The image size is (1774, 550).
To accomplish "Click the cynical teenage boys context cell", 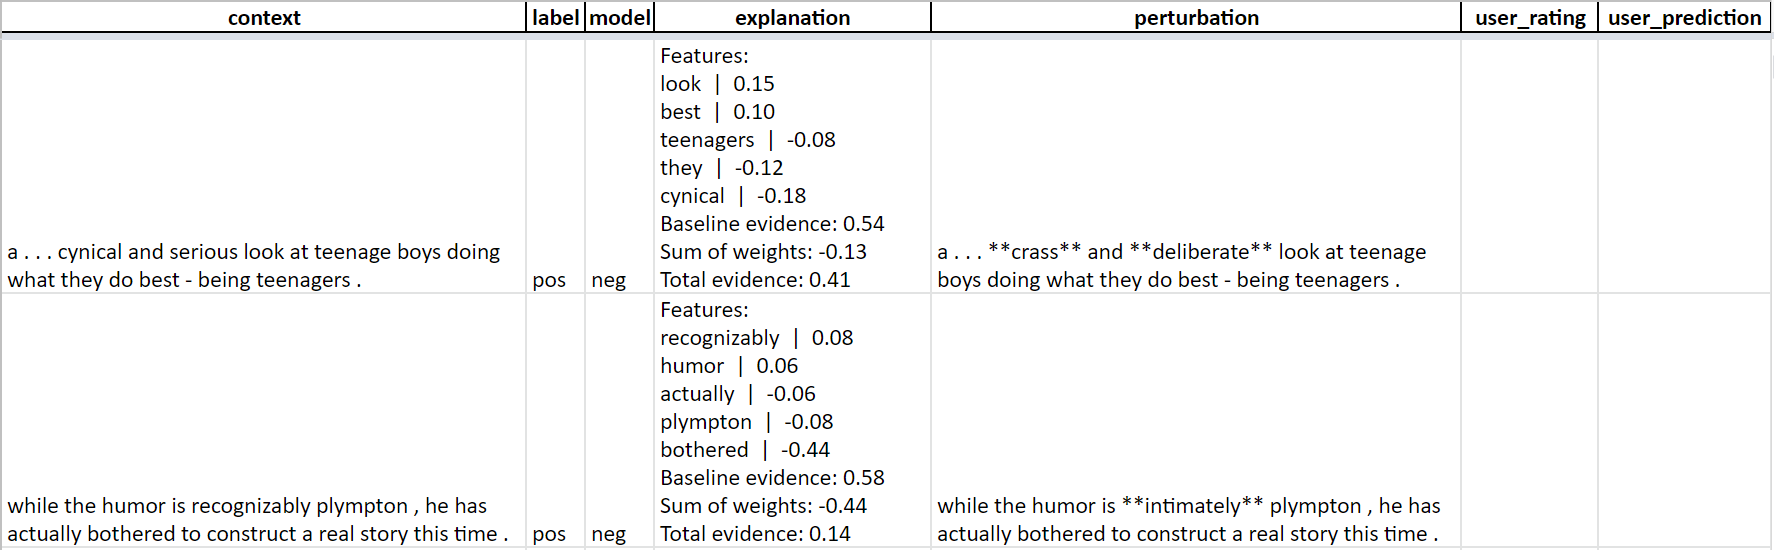I will pyautogui.click(x=264, y=166).
